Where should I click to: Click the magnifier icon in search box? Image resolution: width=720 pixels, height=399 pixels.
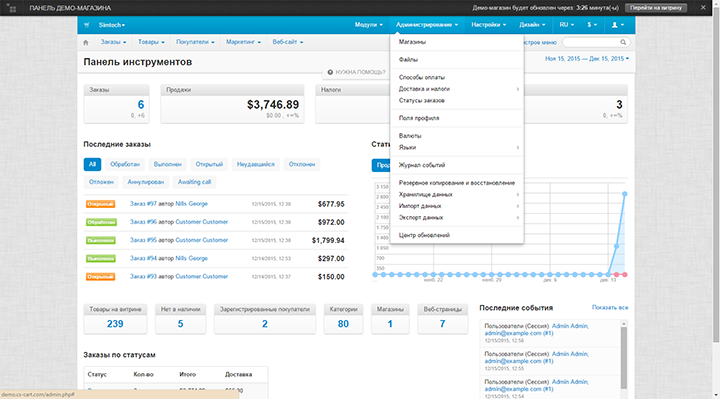coord(623,42)
